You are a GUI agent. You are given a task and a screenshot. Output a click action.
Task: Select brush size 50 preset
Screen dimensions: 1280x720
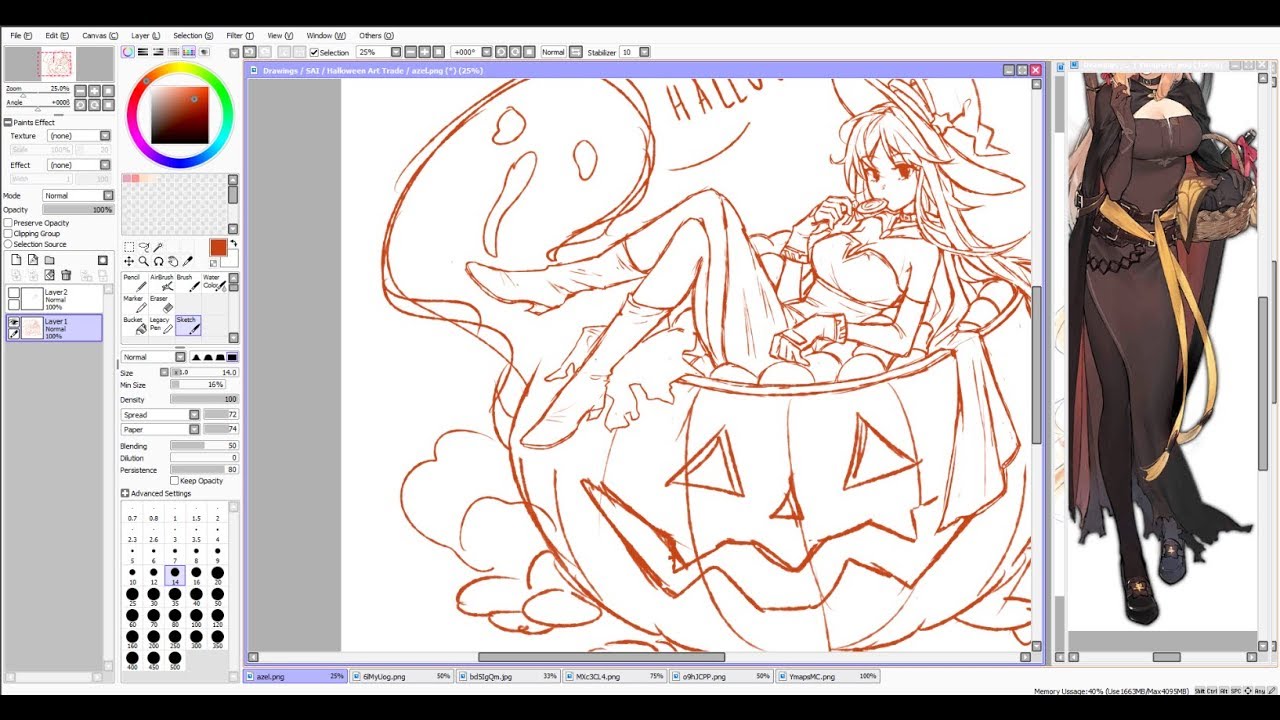tap(217, 597)
